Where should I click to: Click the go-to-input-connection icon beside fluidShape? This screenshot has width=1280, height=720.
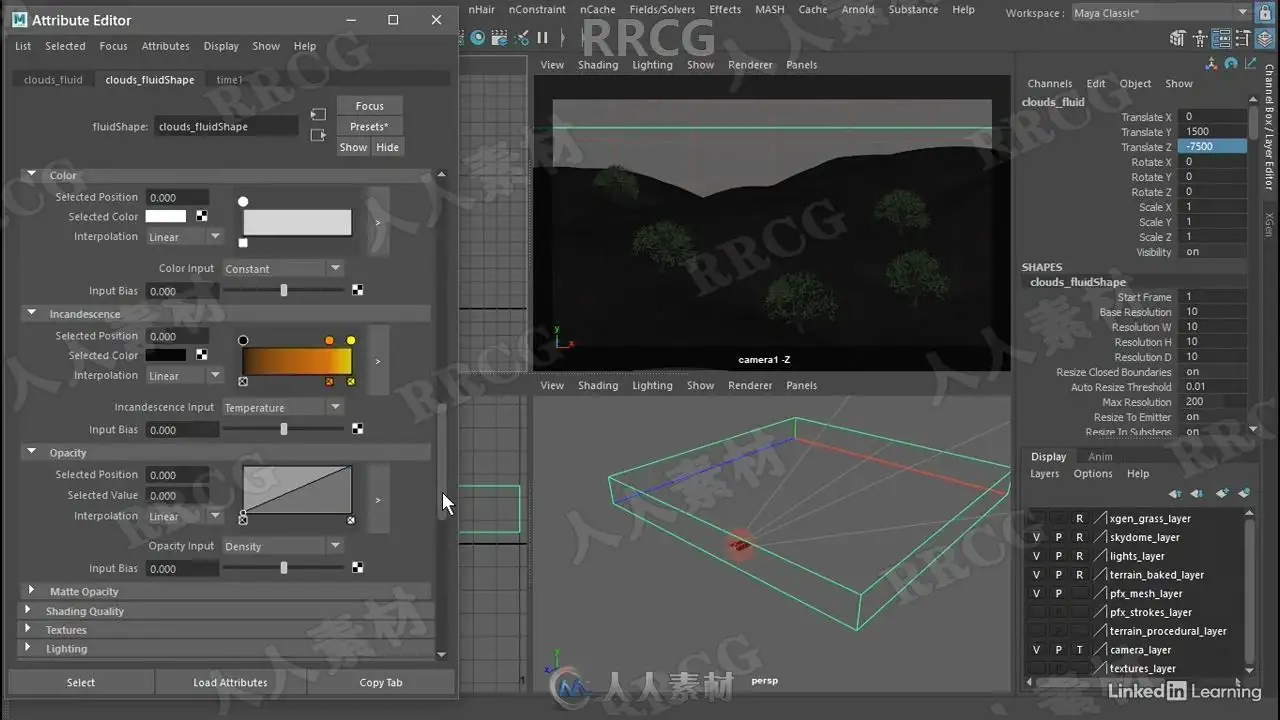click(x=318, y=115)
